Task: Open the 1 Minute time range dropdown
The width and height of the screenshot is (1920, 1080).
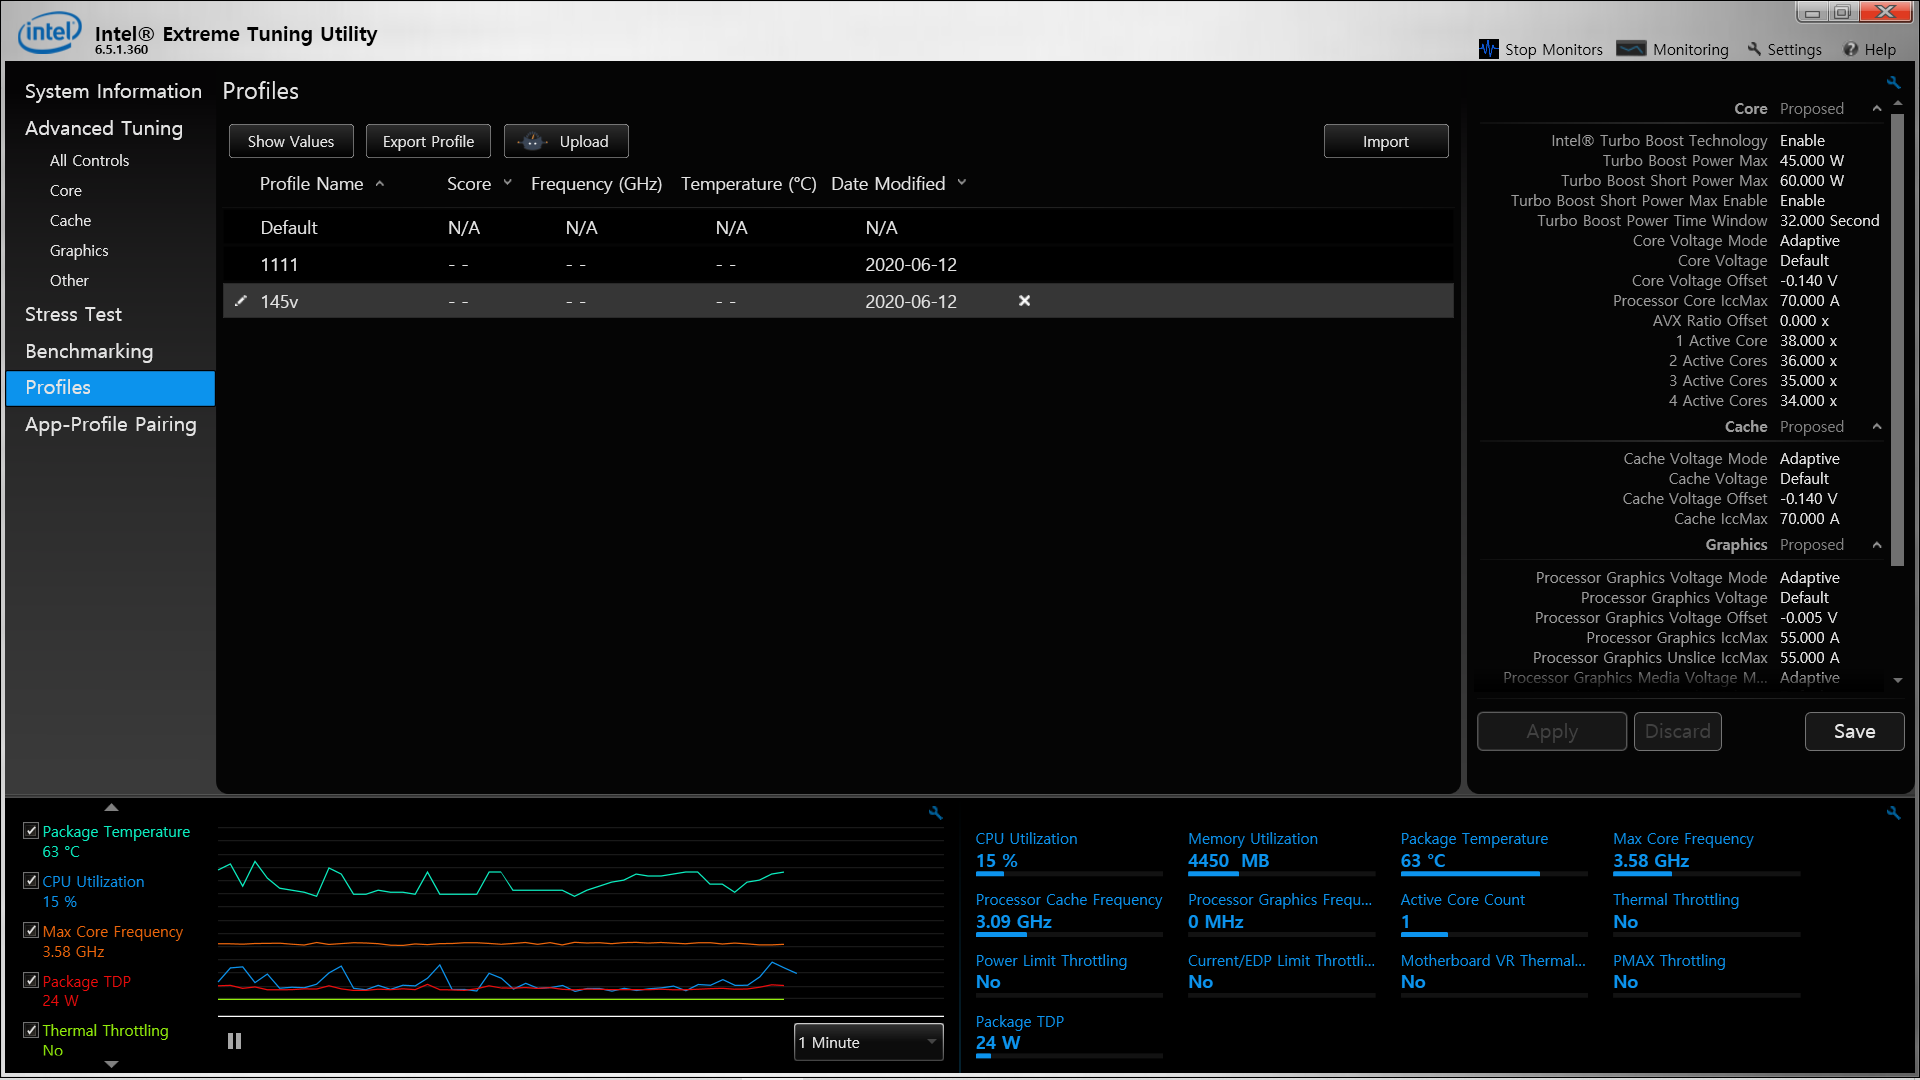Action: click(x=868, y=1042)
